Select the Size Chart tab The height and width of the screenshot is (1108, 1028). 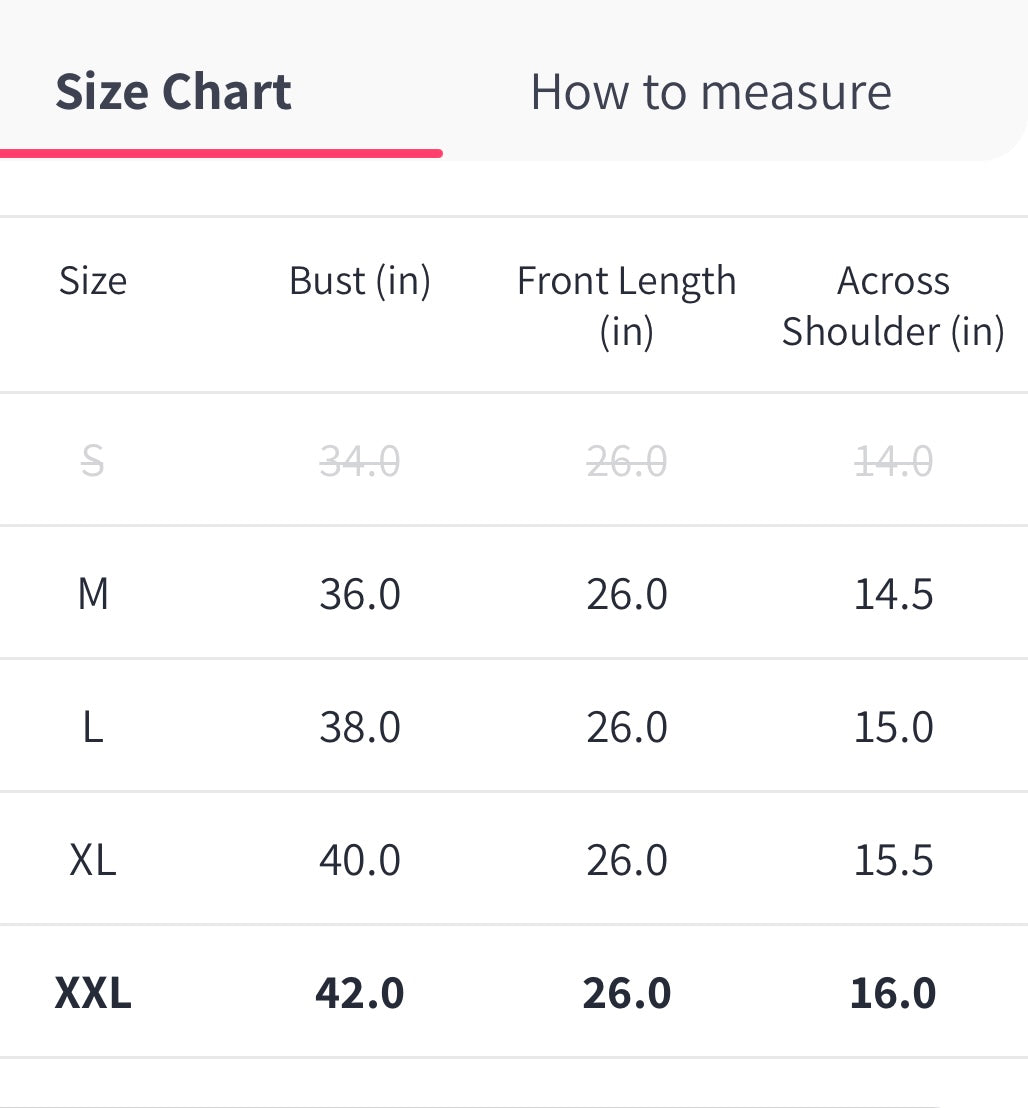pyautogui.click(x=173, y=92)
